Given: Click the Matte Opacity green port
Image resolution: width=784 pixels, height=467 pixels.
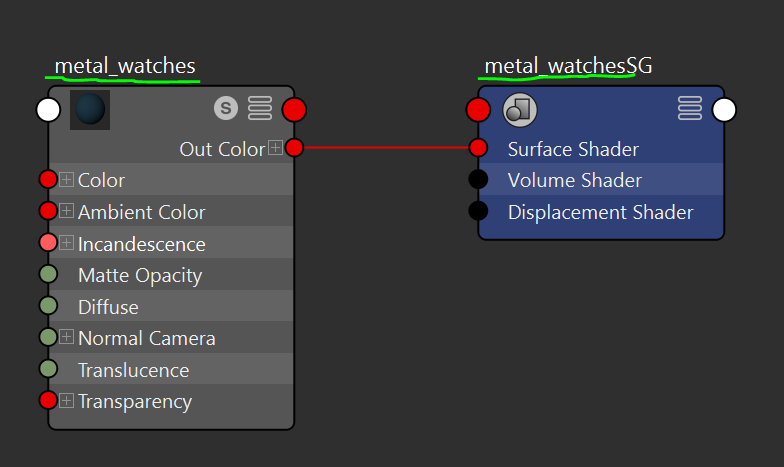Looking at the screenshot, I should point(48,275).
